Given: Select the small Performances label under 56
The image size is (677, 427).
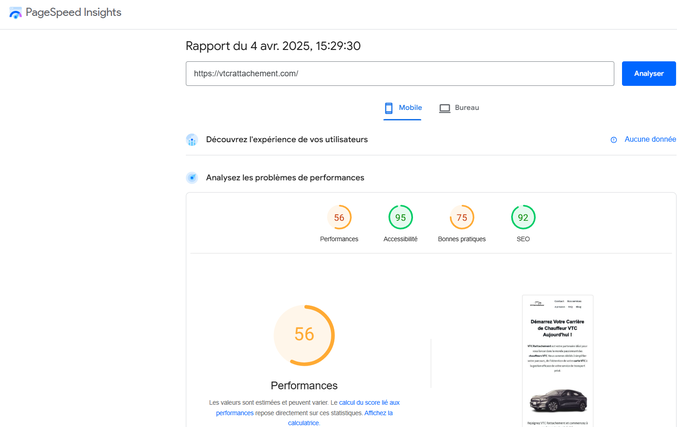Looking at the screenshot, I should [x=339, y=239].
